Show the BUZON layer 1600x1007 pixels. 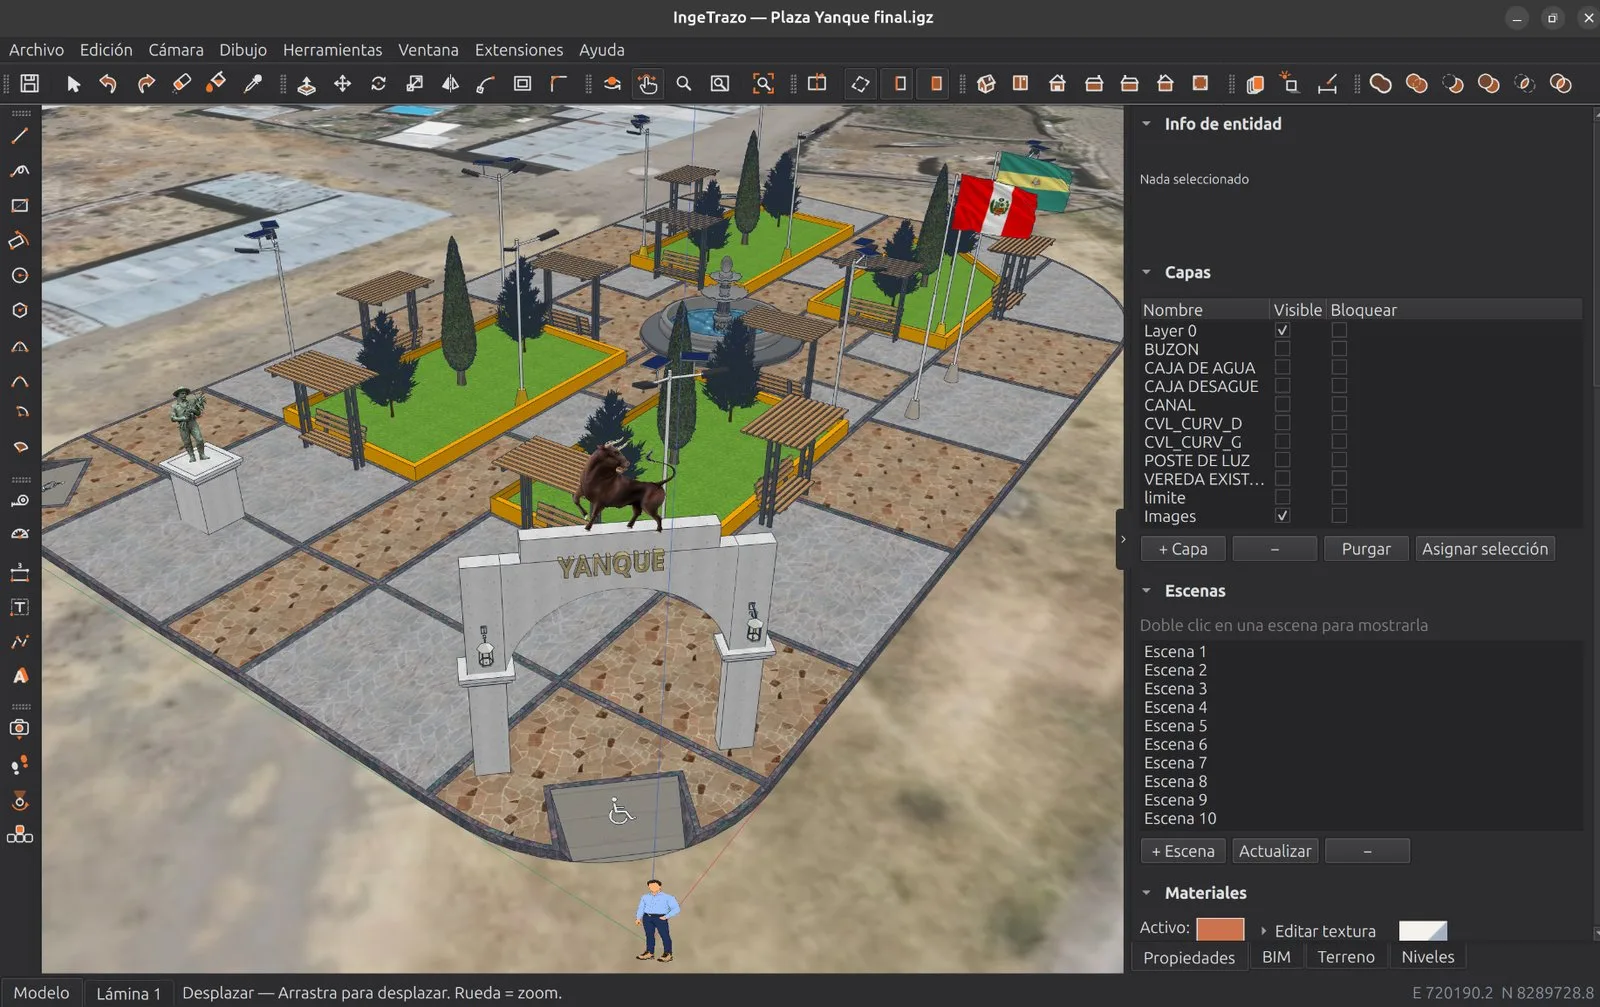tap(1282, 349)
